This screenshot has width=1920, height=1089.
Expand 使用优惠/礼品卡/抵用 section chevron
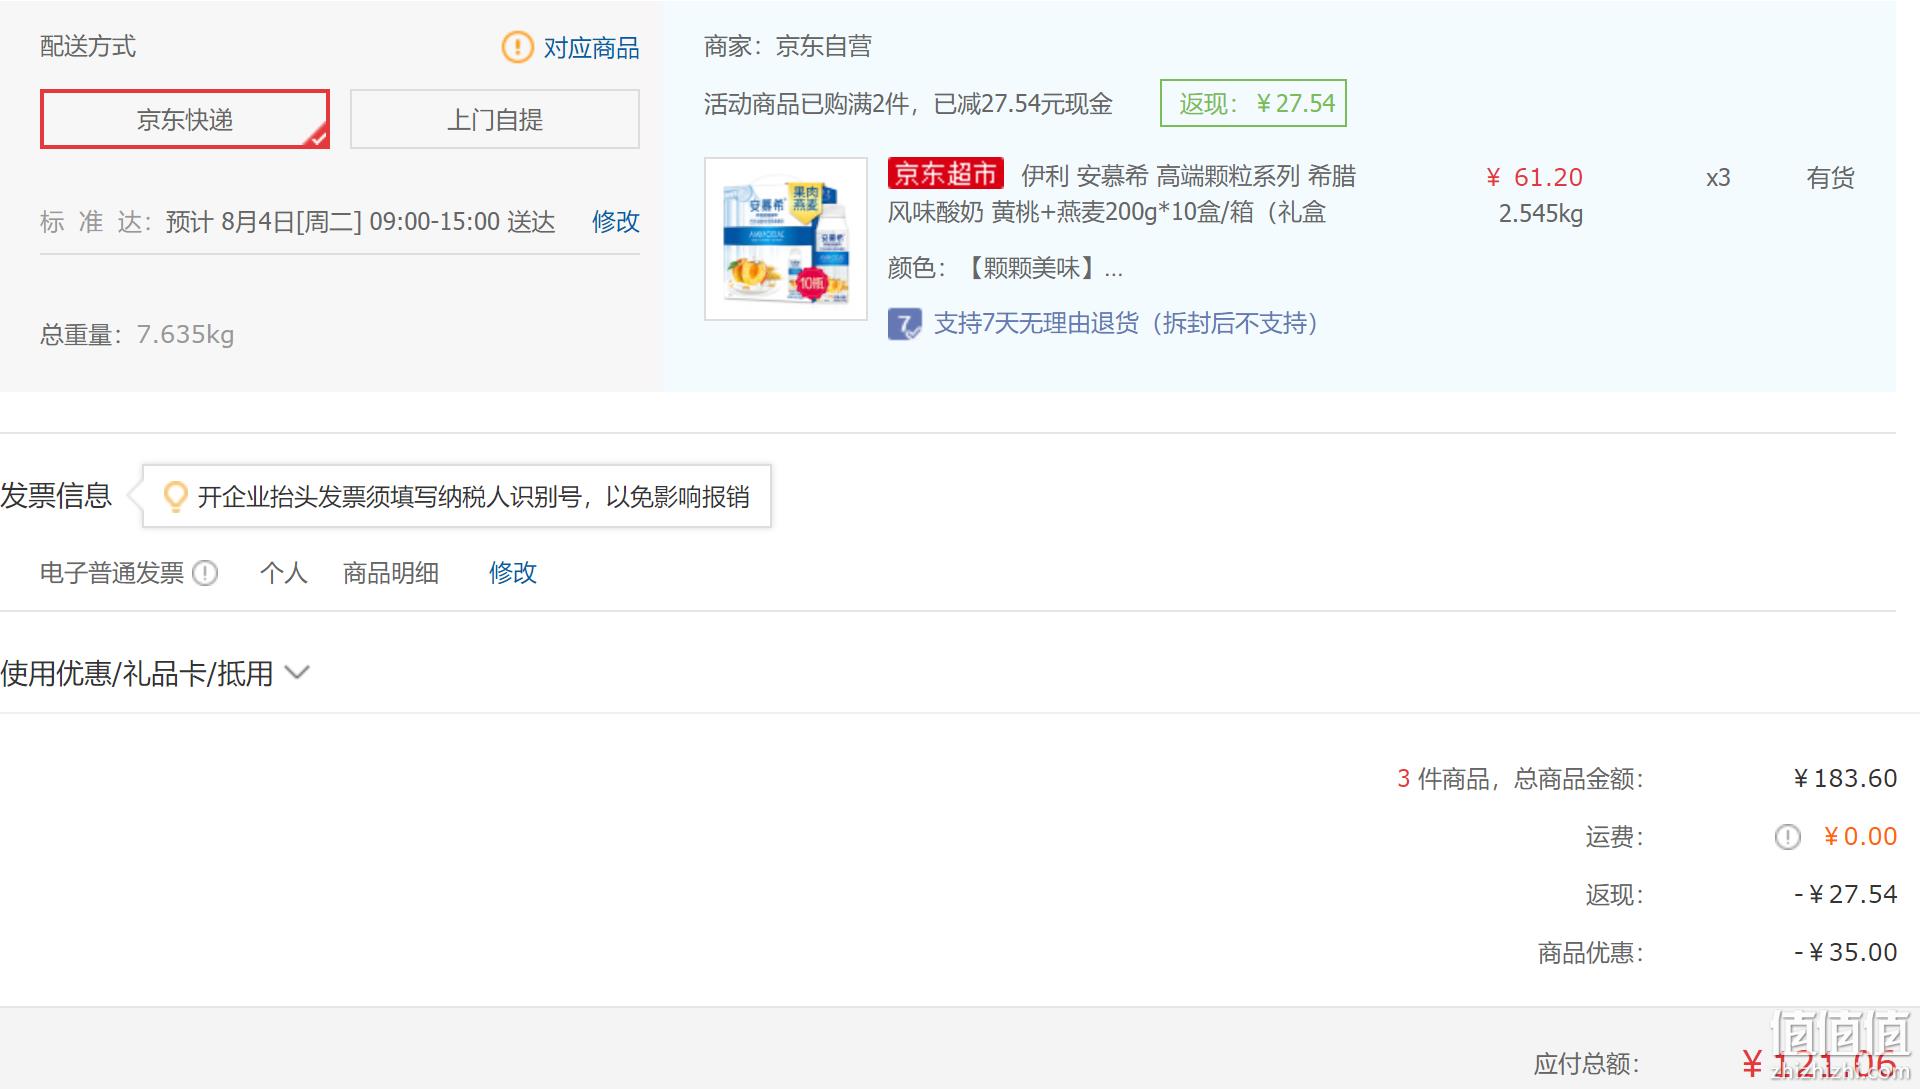coord(297,672)
